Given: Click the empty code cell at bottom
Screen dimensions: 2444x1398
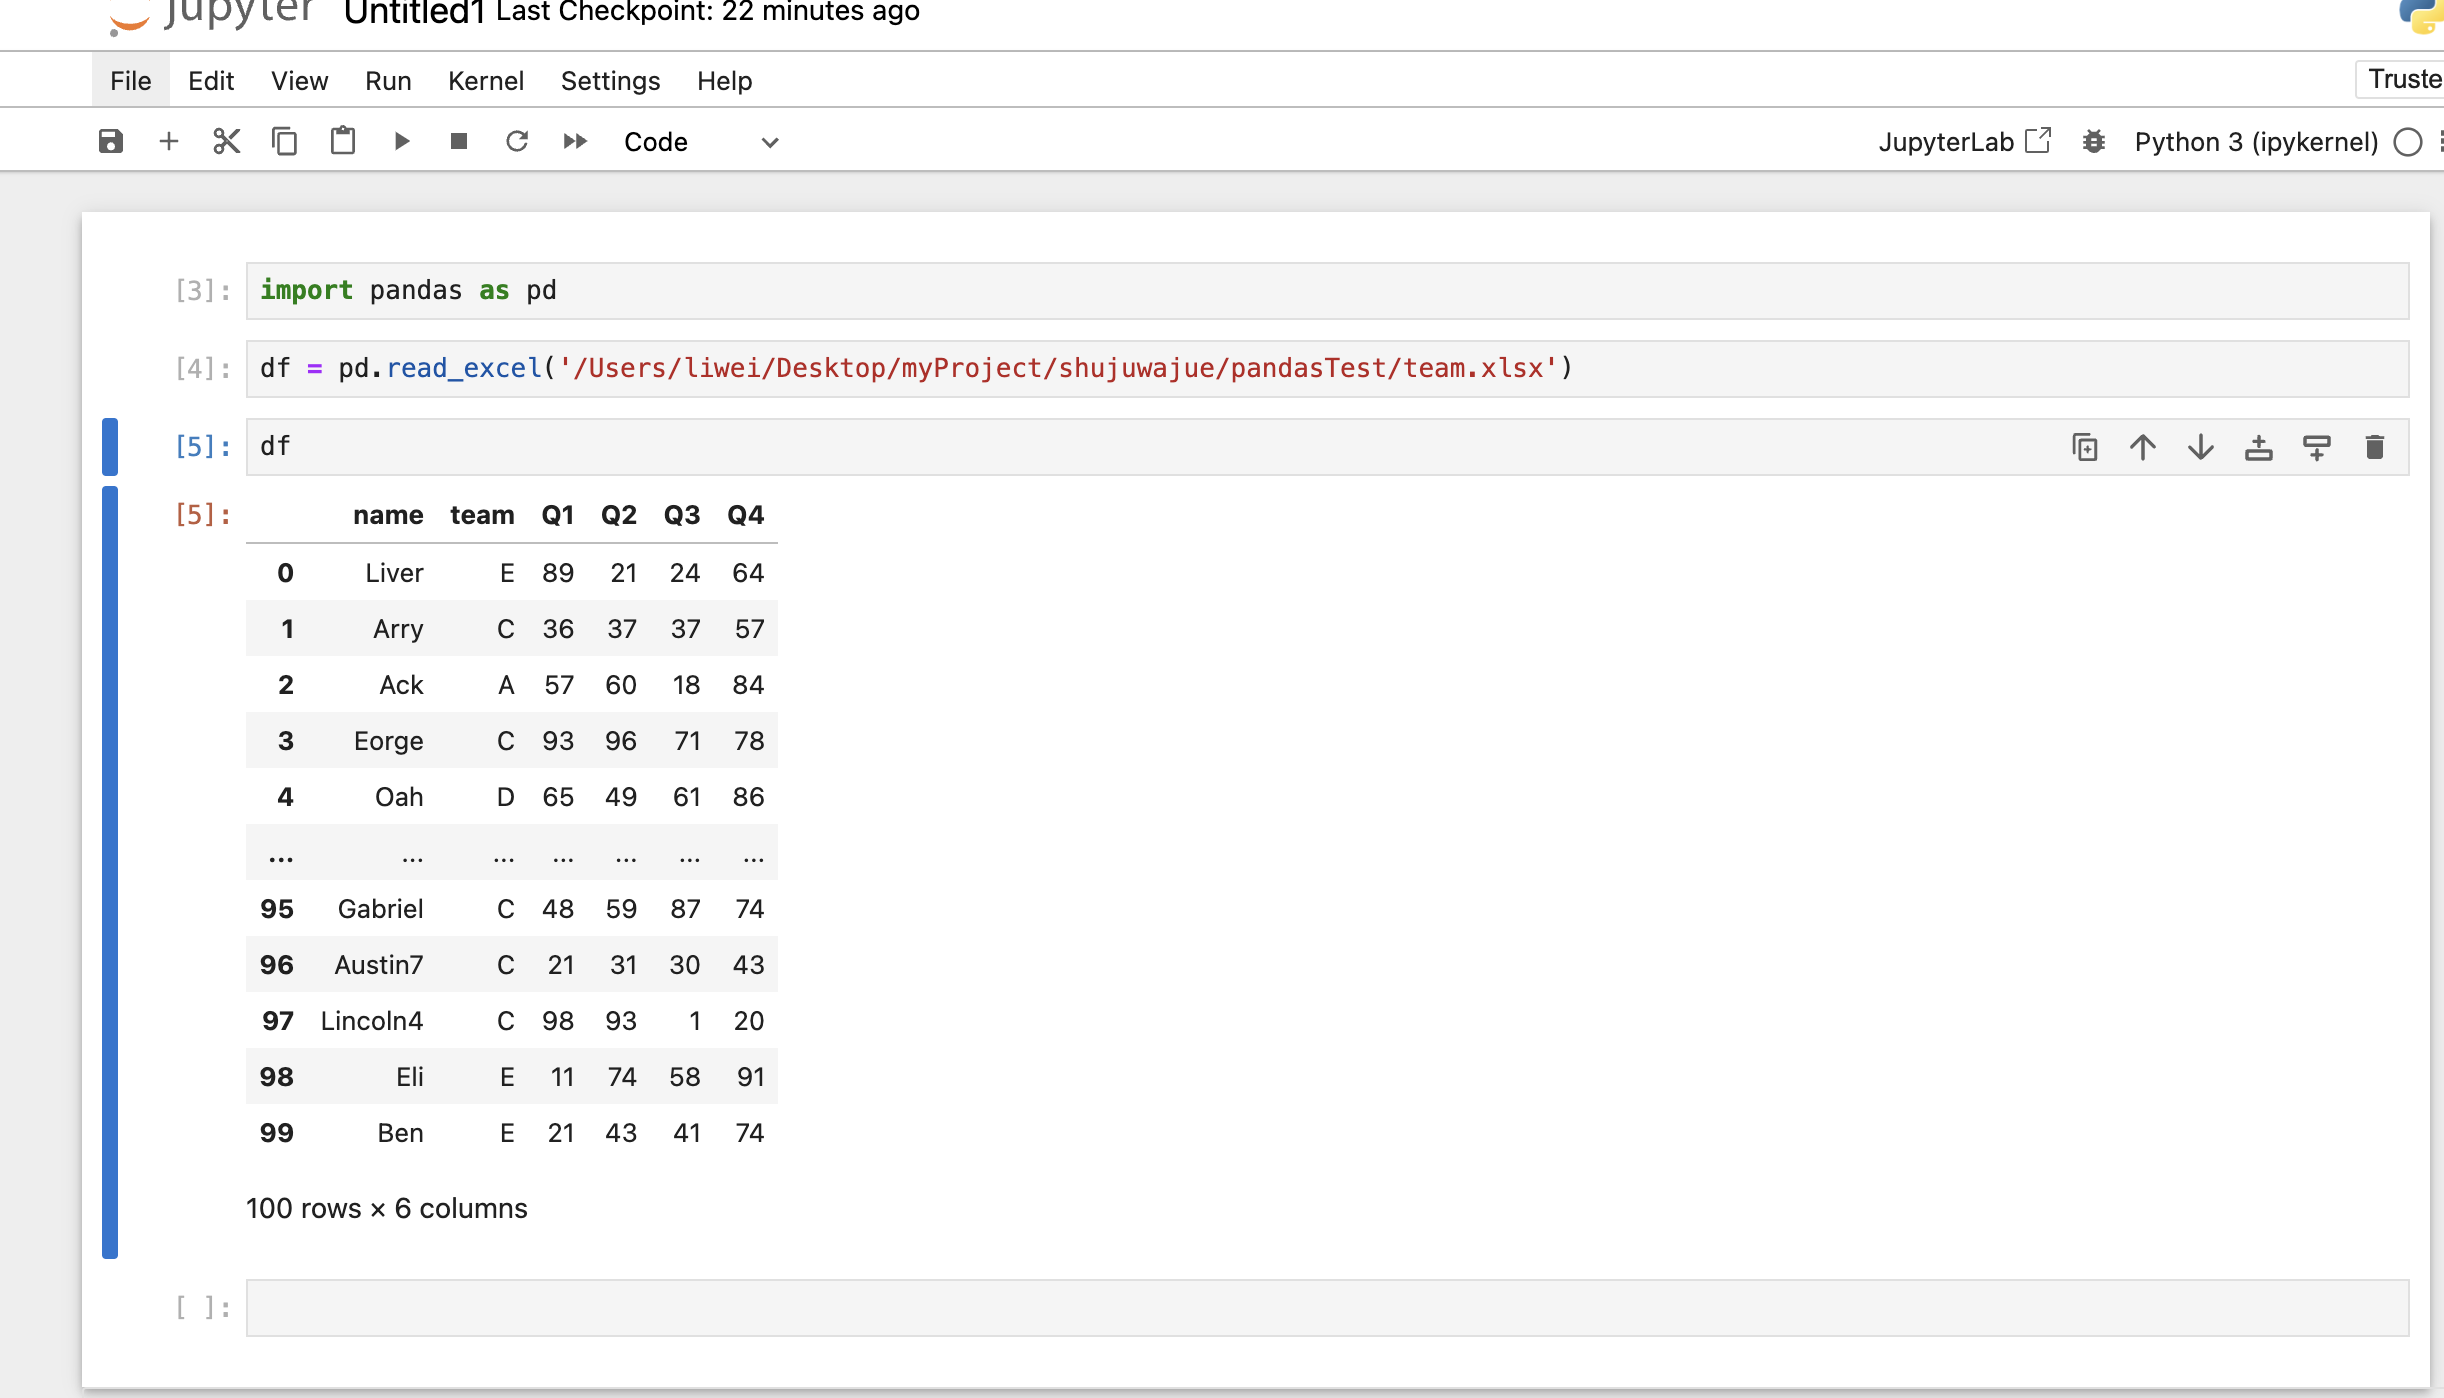Looking at the screenshot, I should [1327, 1308].
